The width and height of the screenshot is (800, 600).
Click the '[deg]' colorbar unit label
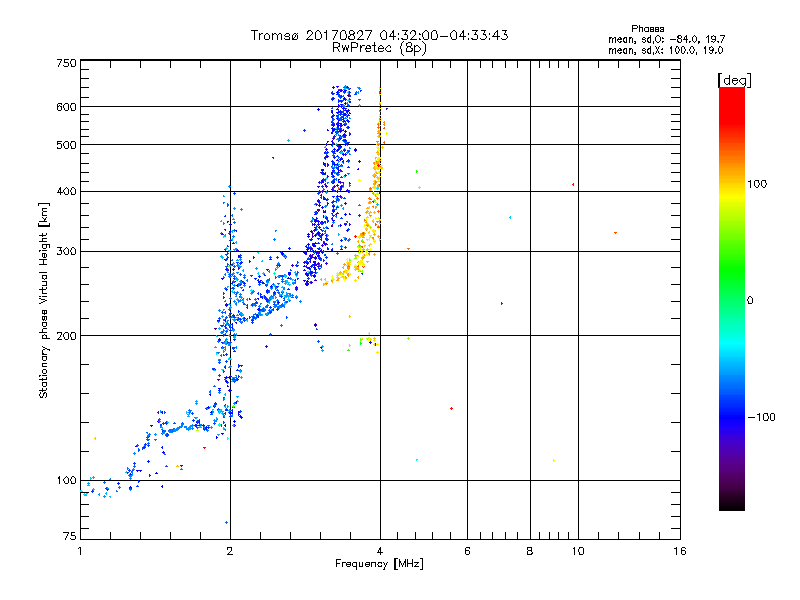734,80
